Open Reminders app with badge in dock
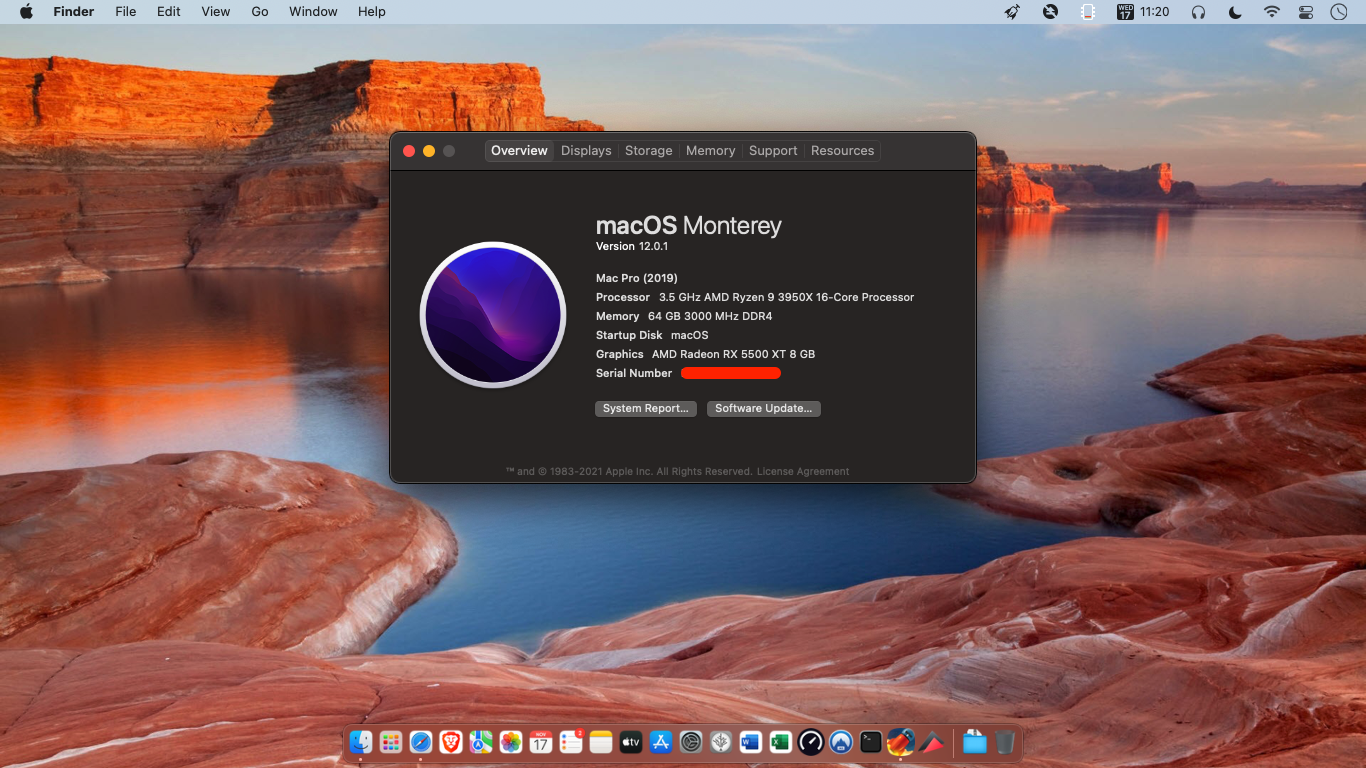1366x768 pixels. 571,742
